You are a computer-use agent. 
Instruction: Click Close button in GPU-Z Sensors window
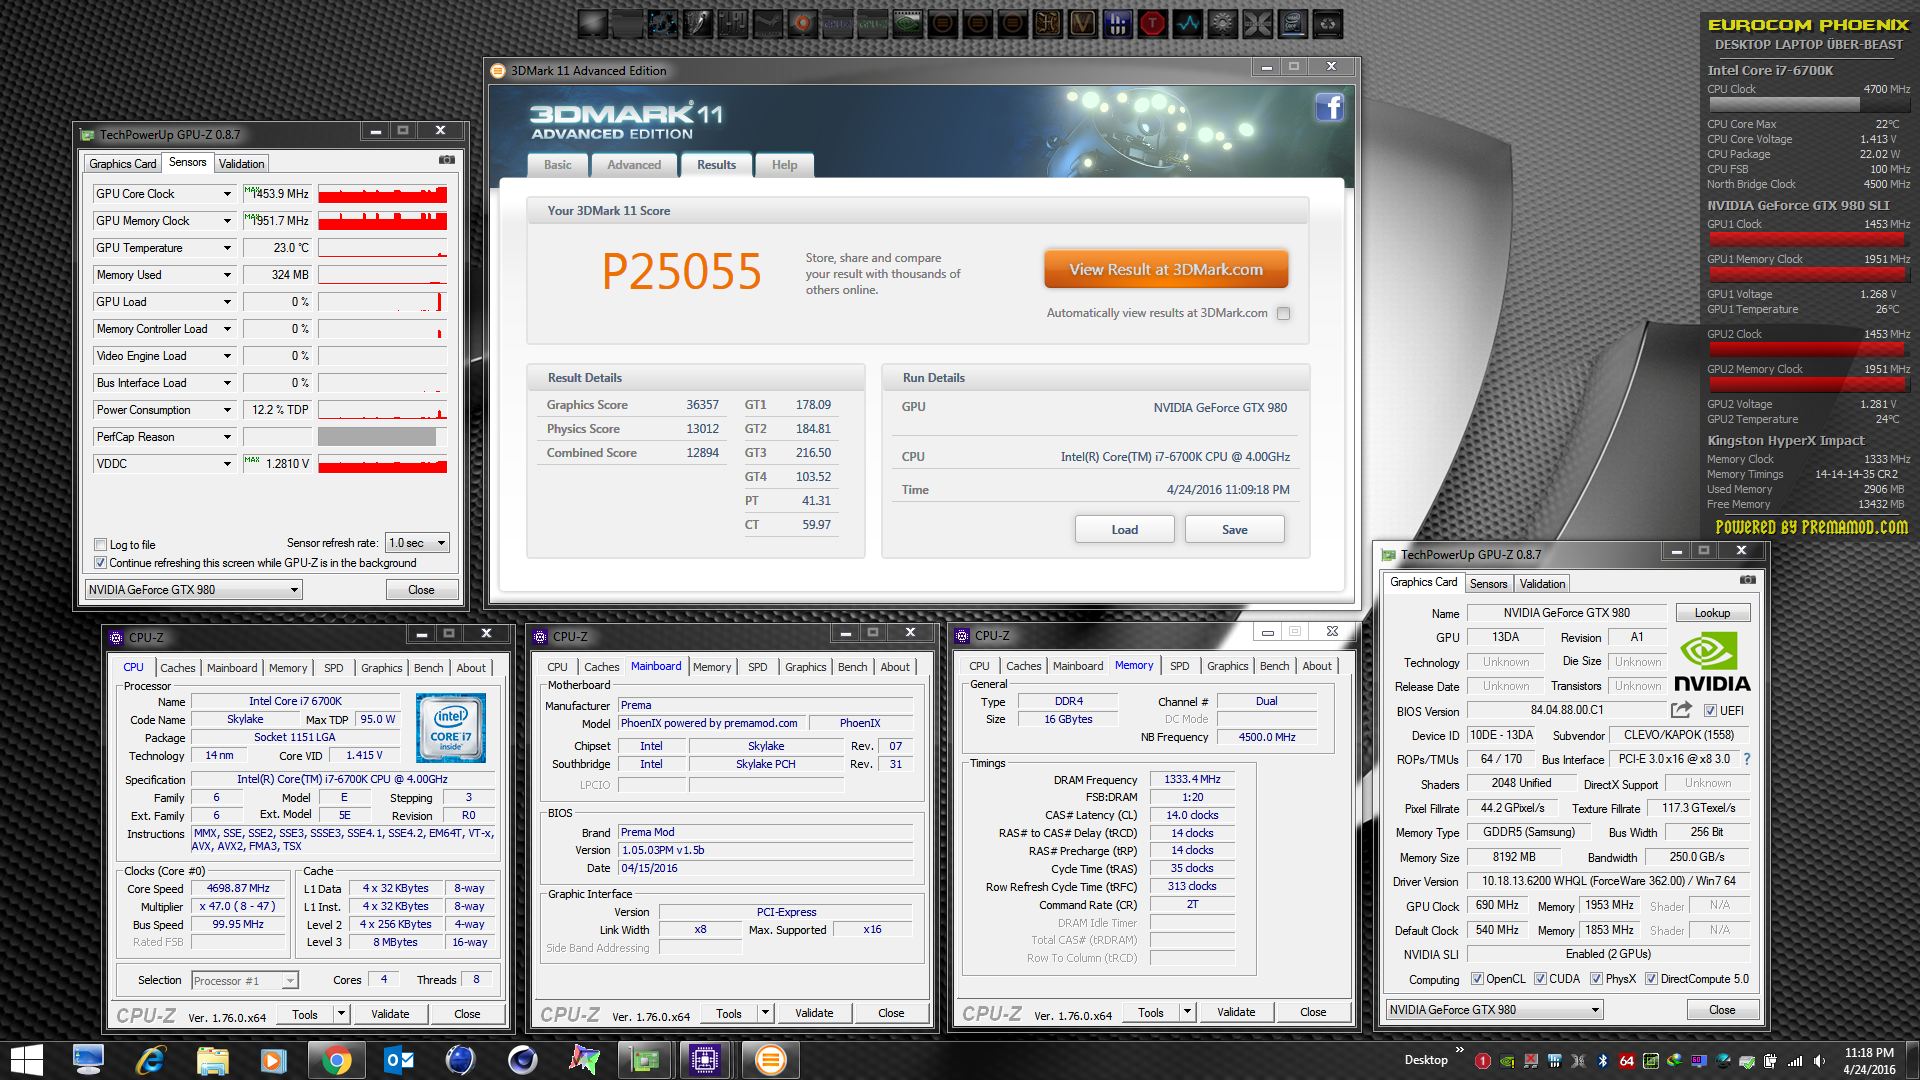pos(422,590)
